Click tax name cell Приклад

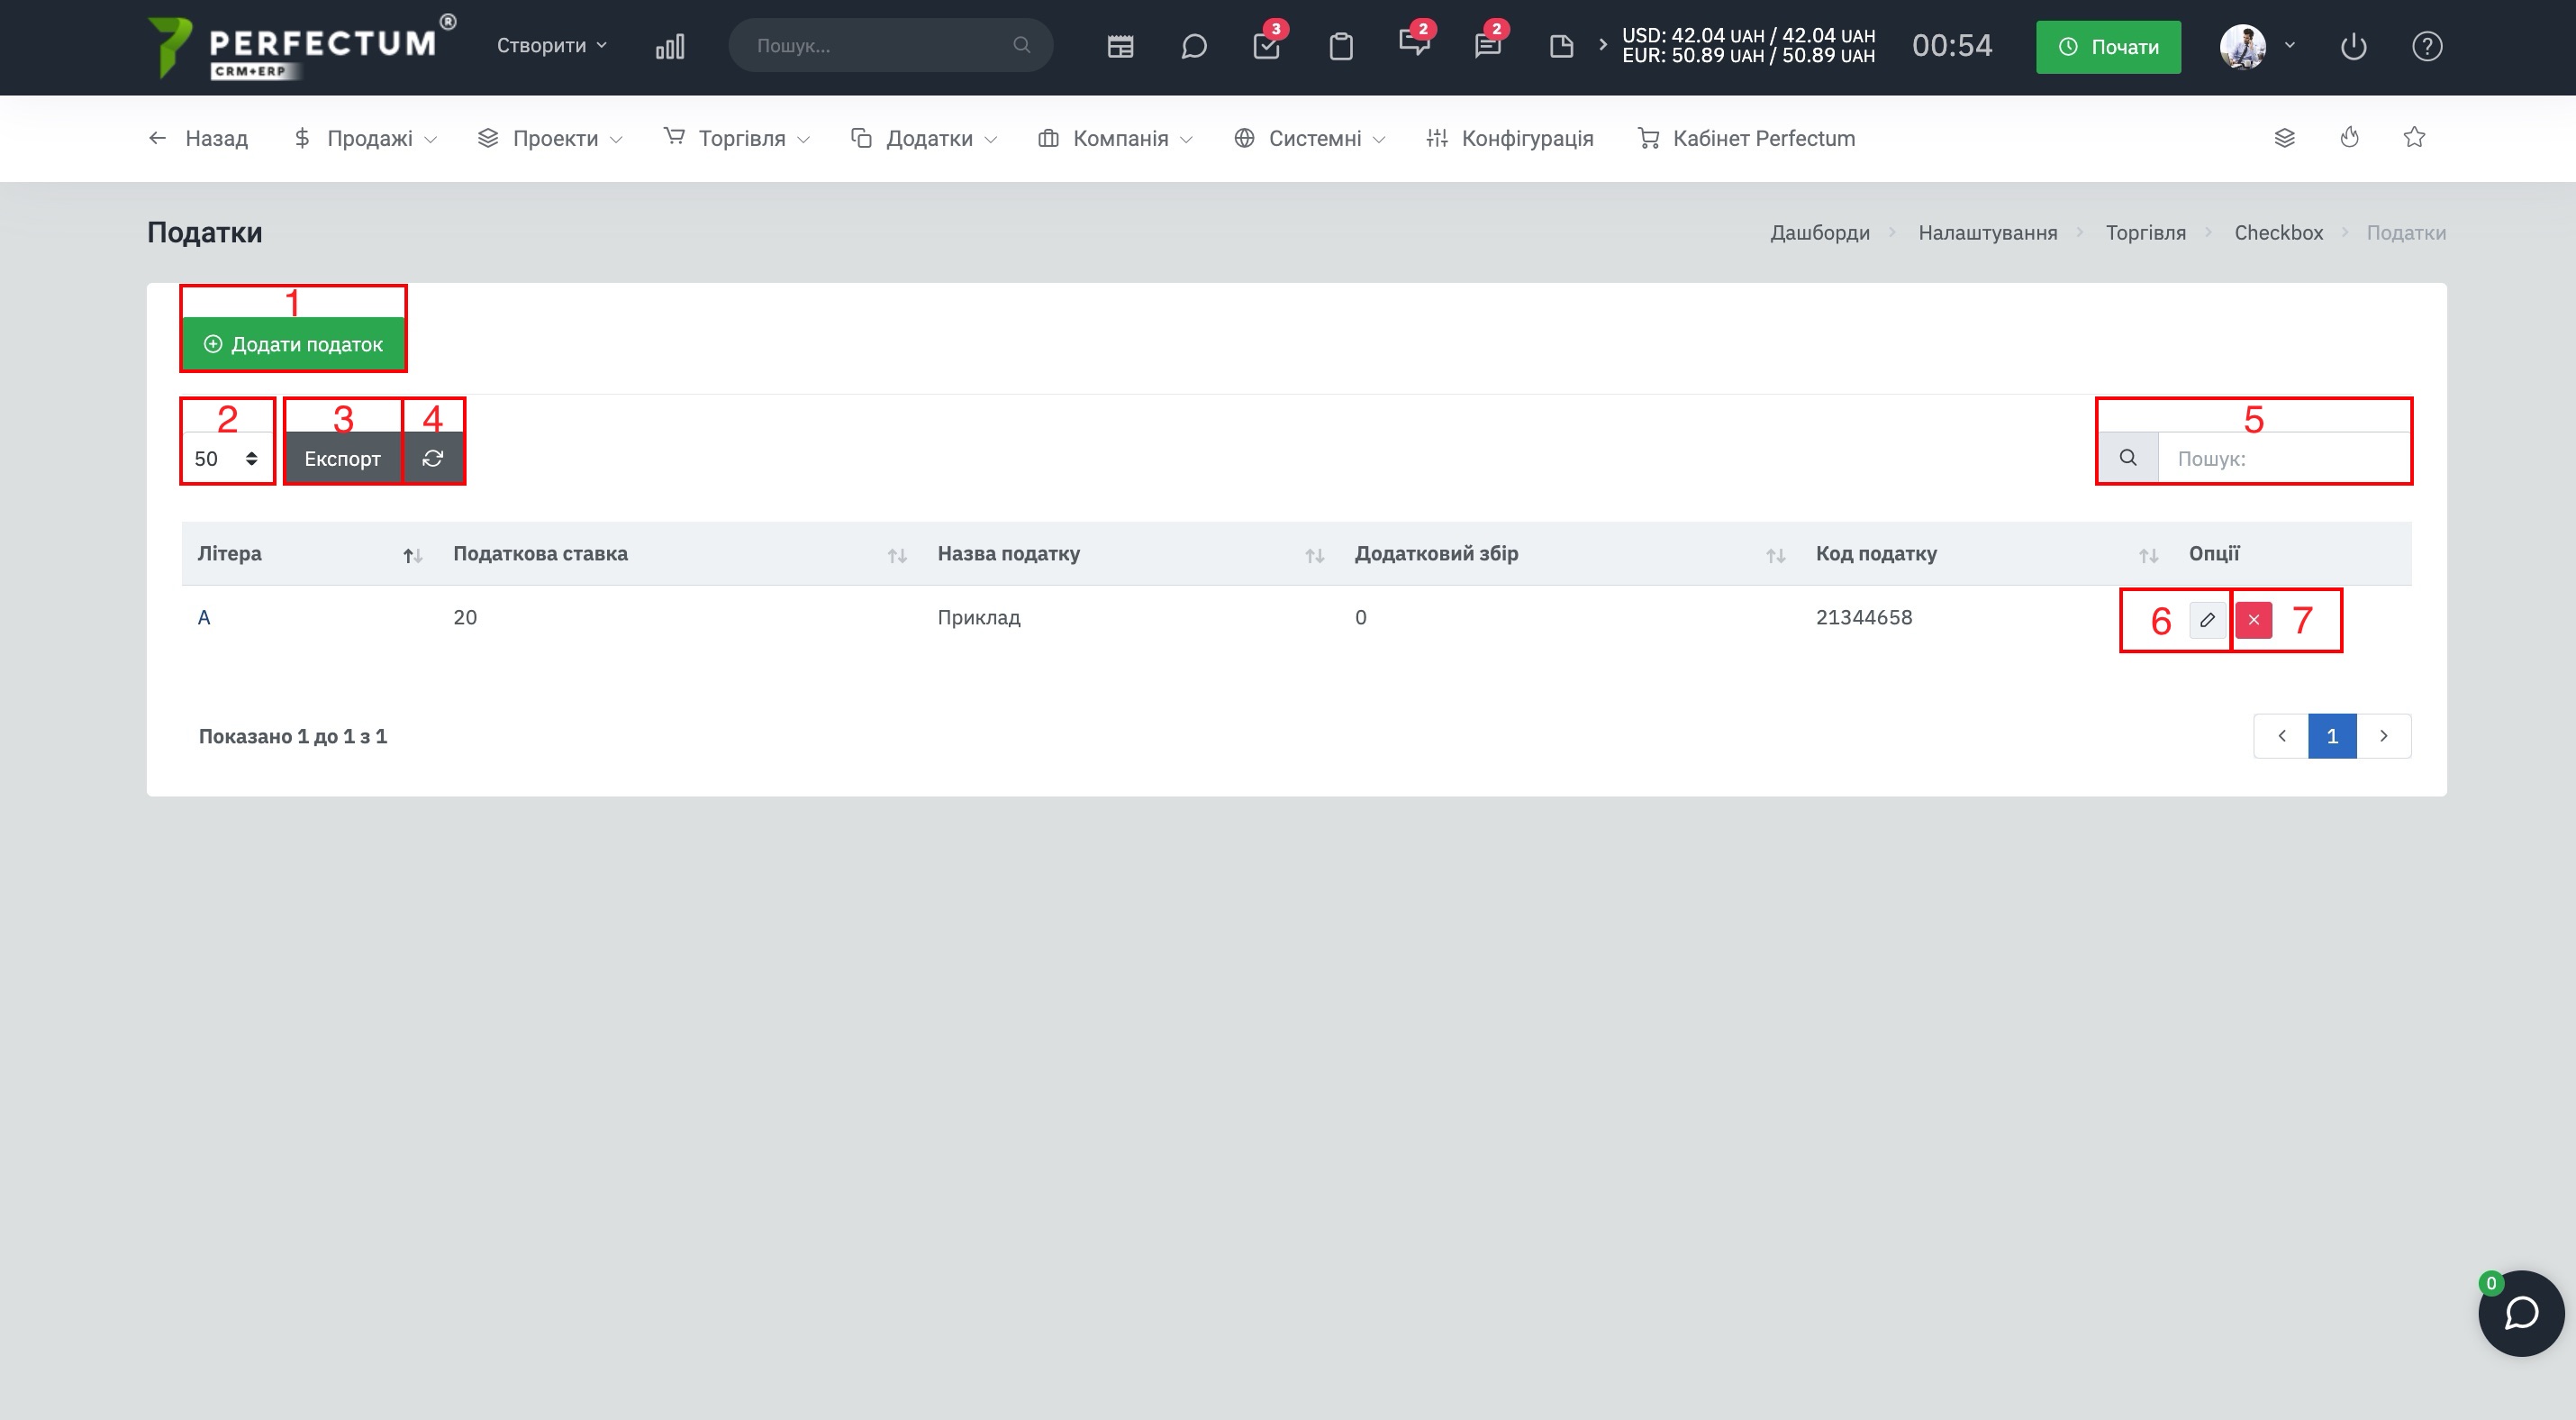pyautogui.click(x=979, y=617)
